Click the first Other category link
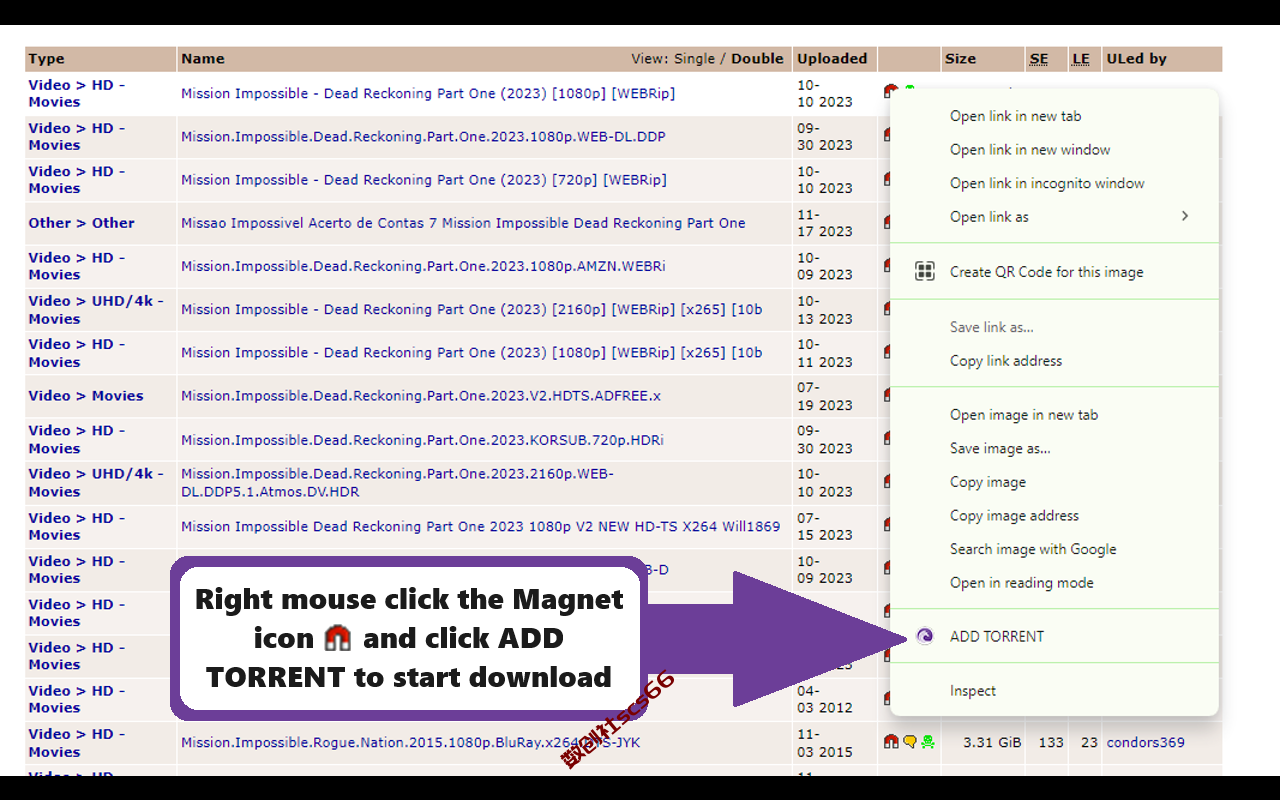The image size is (1280, 800). [49, 223]
